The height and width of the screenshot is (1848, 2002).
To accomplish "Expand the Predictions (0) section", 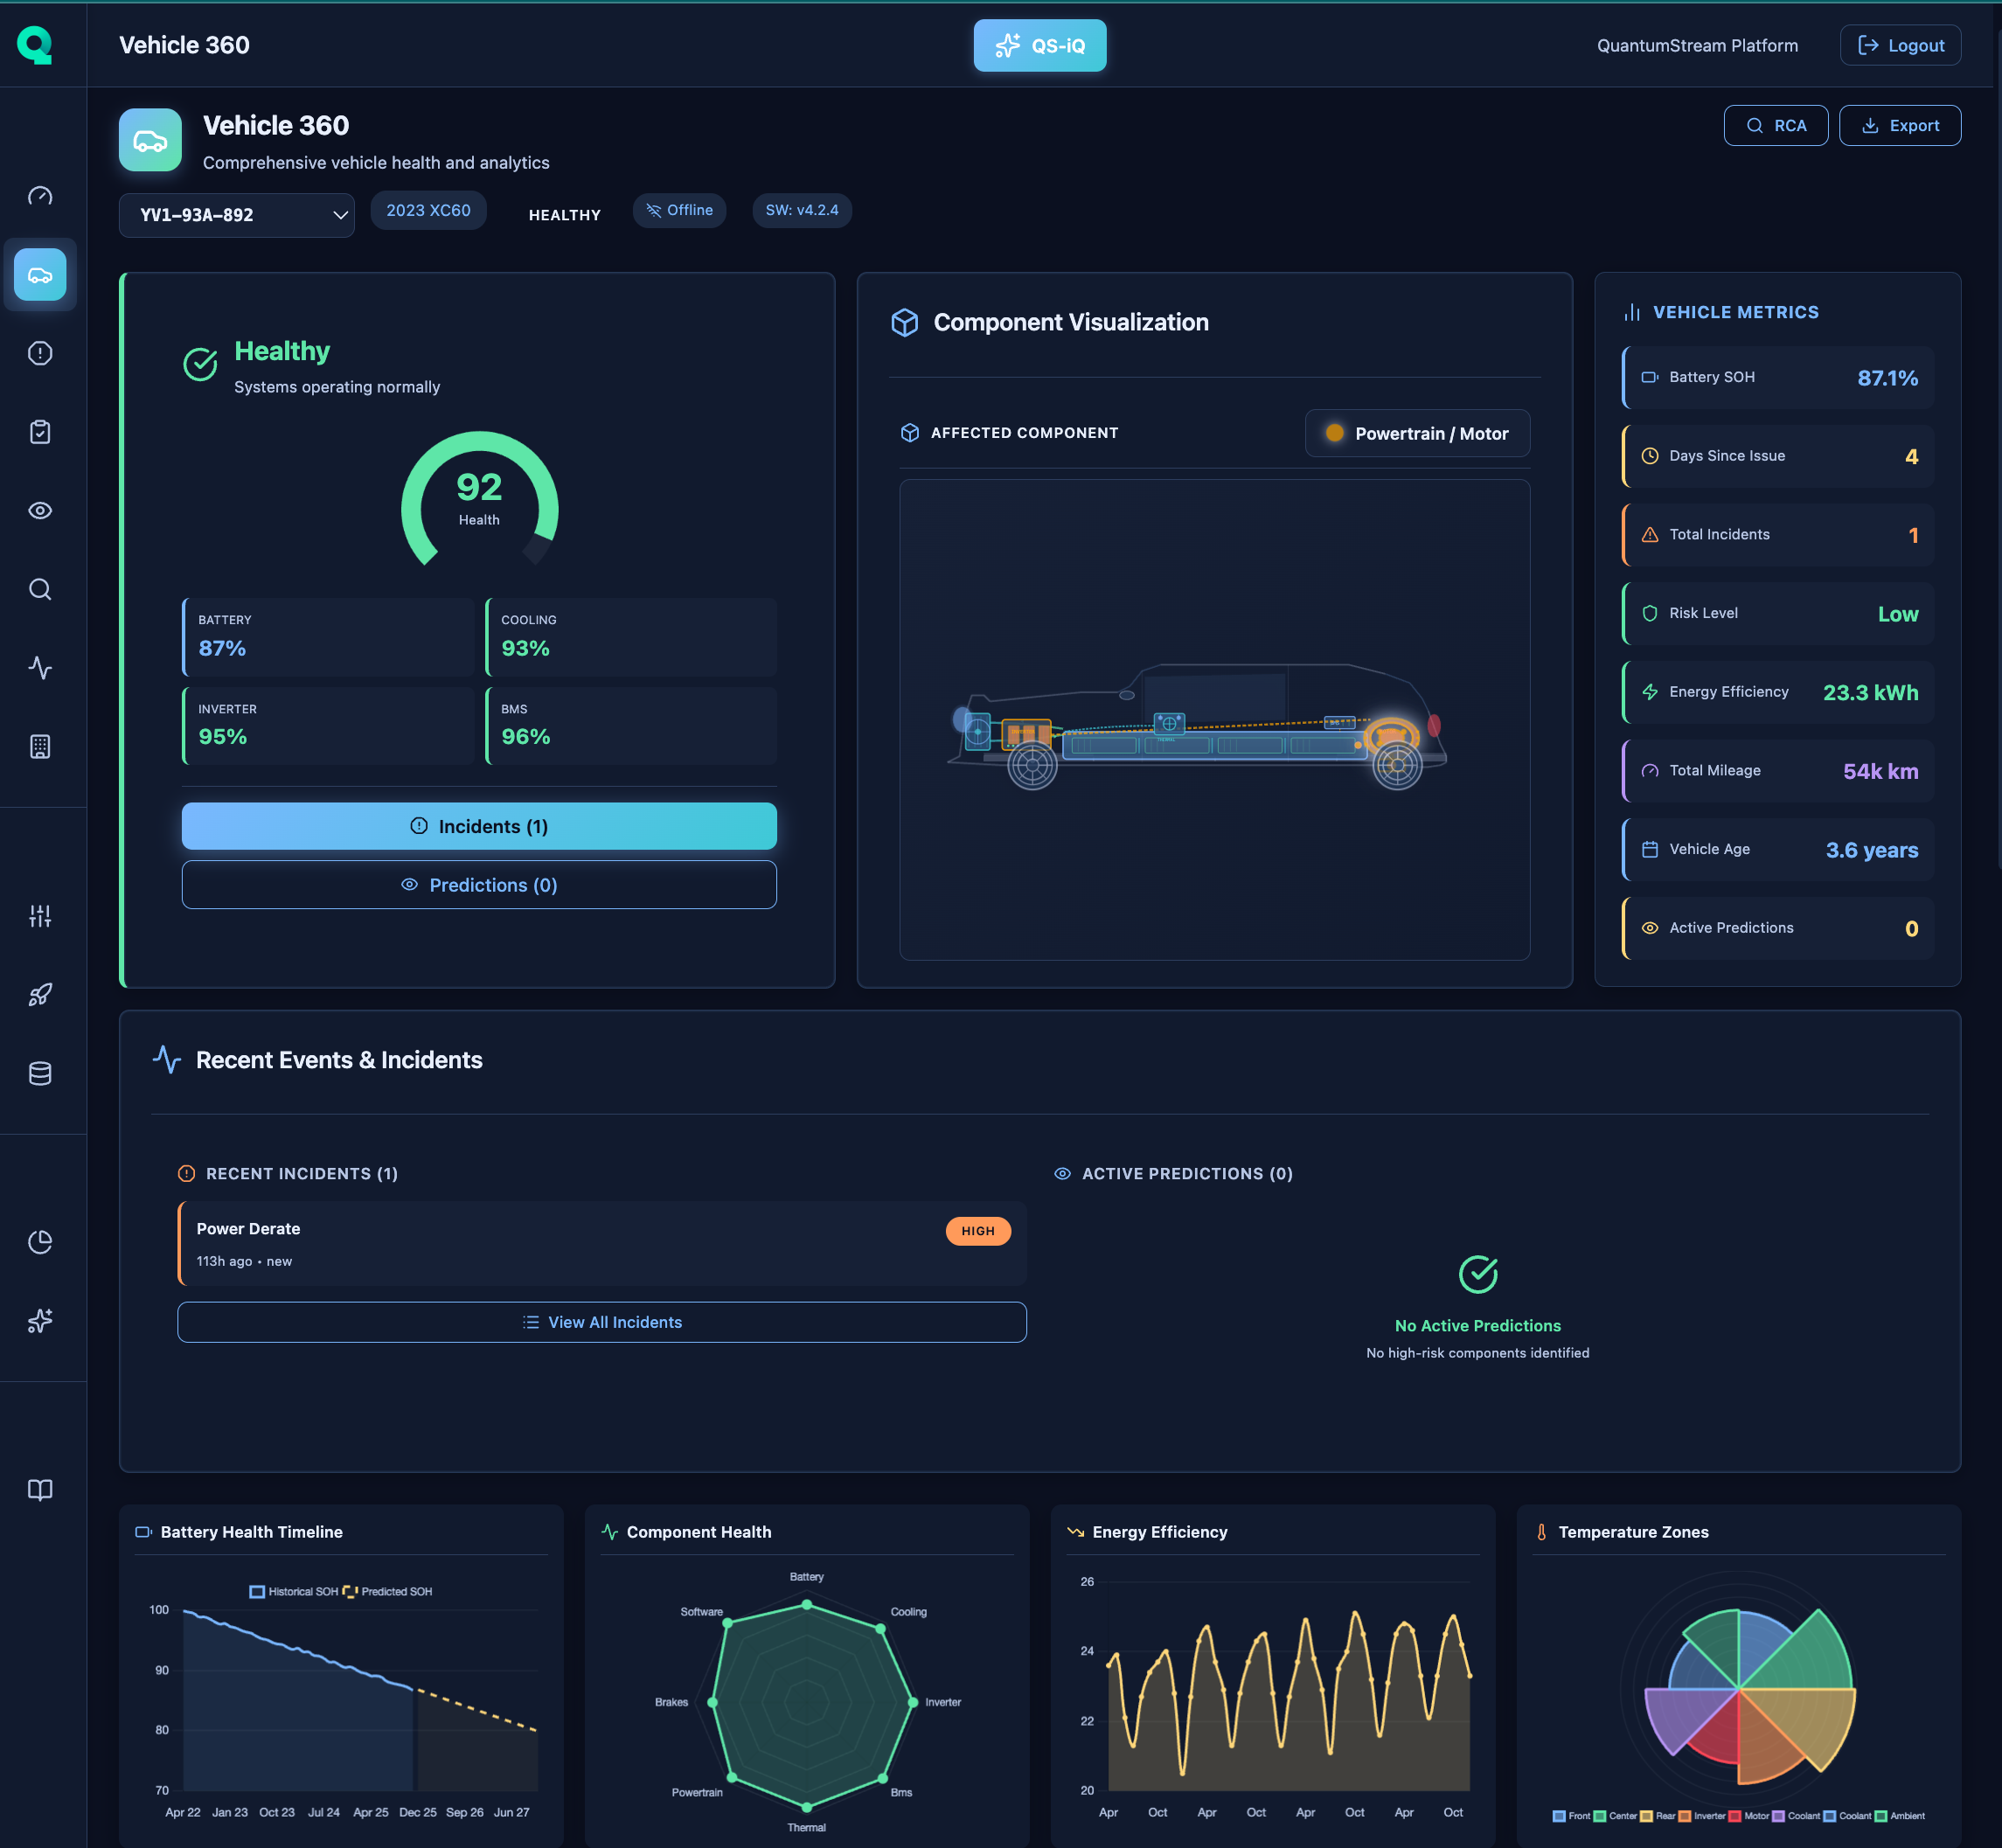I will point(478,884).
